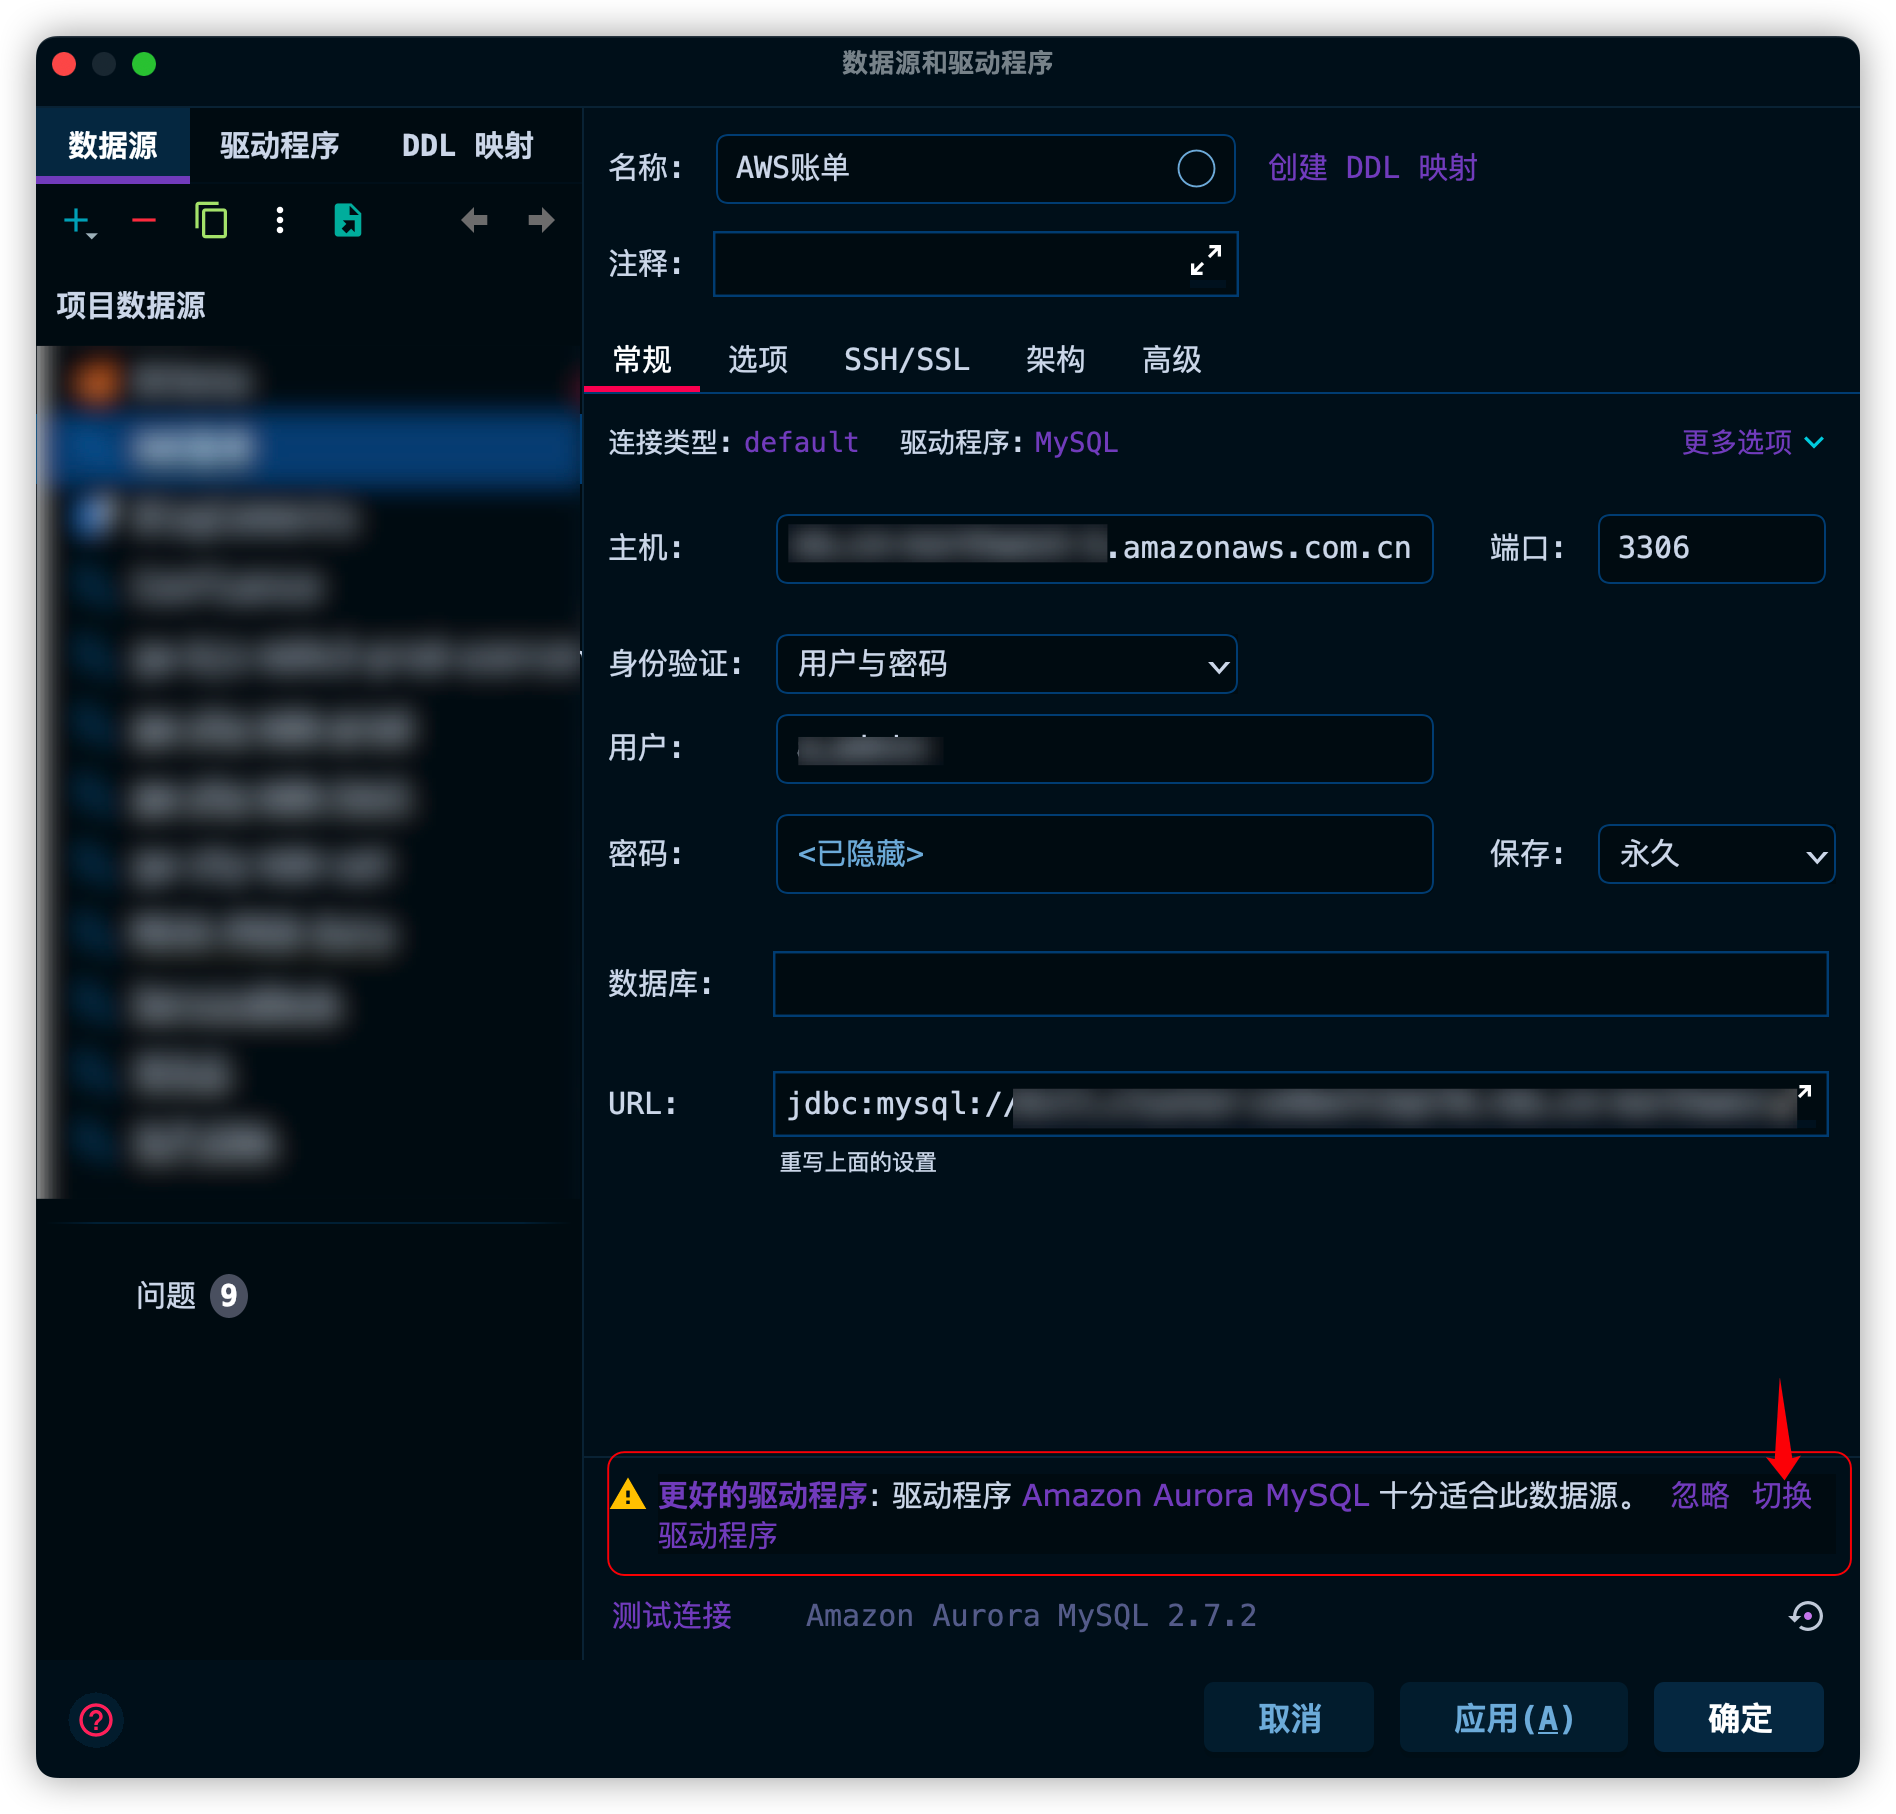Expand the 更多选项 options

click(1751, 442)
